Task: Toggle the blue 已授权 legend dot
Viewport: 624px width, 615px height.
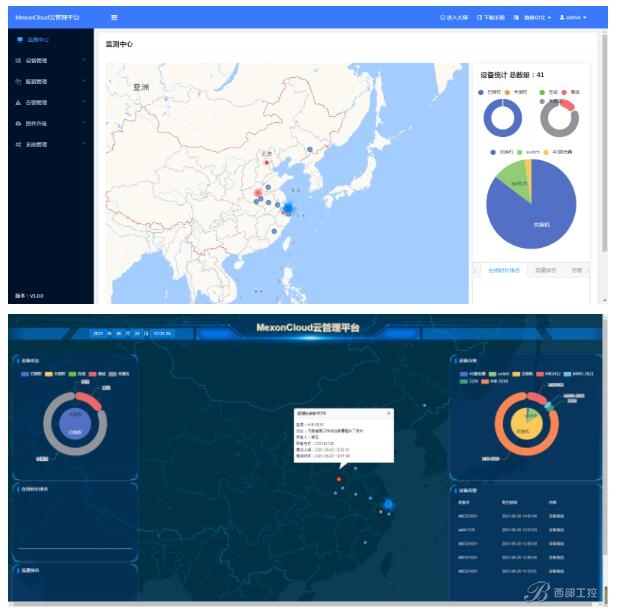Action: [x=481, y=92]
